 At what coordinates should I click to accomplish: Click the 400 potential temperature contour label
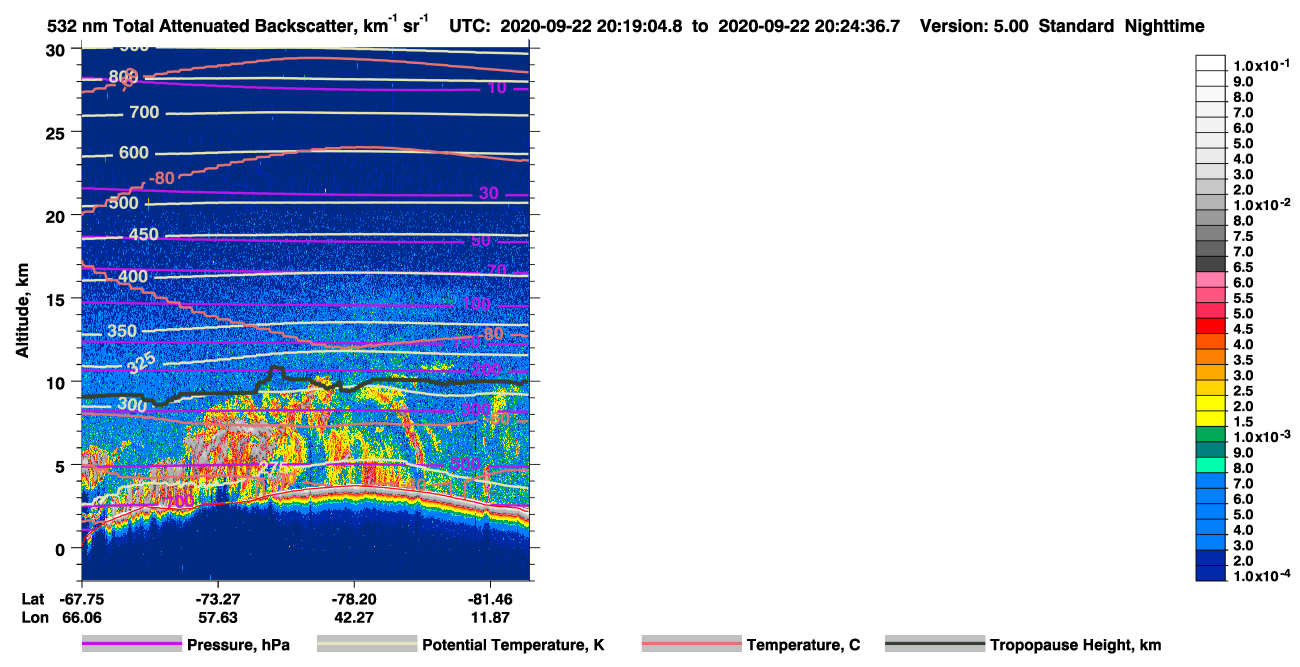(x=132, y=277)
